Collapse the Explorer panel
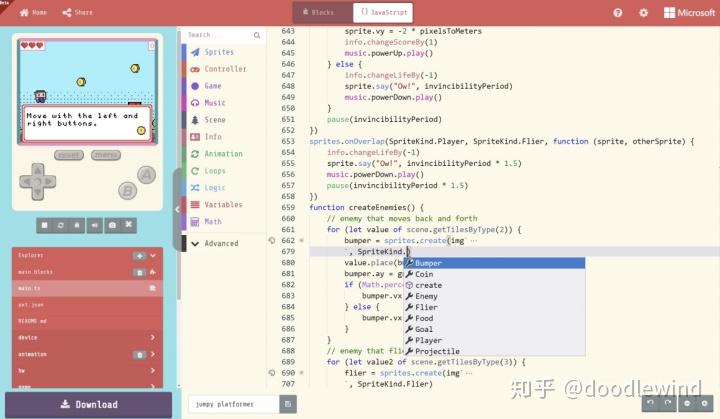The image size is (720, 419). (x=153, y=255)
